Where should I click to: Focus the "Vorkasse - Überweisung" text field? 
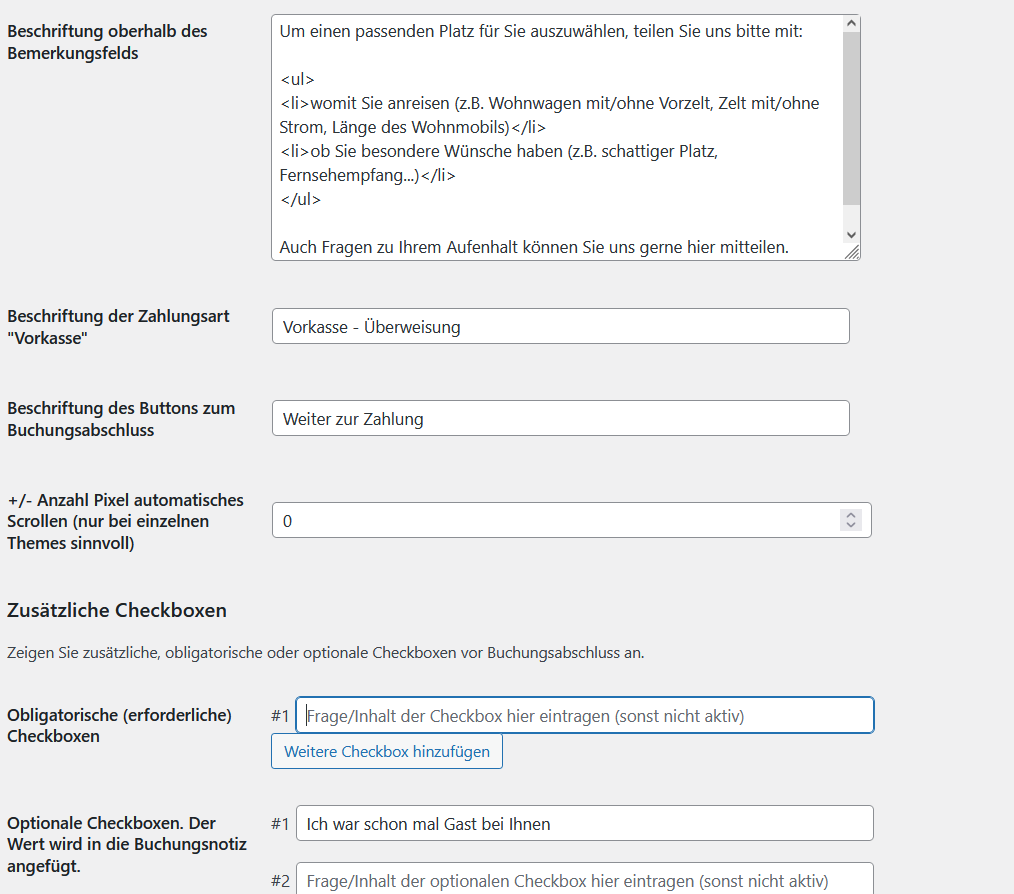click(x=560, y=327)
